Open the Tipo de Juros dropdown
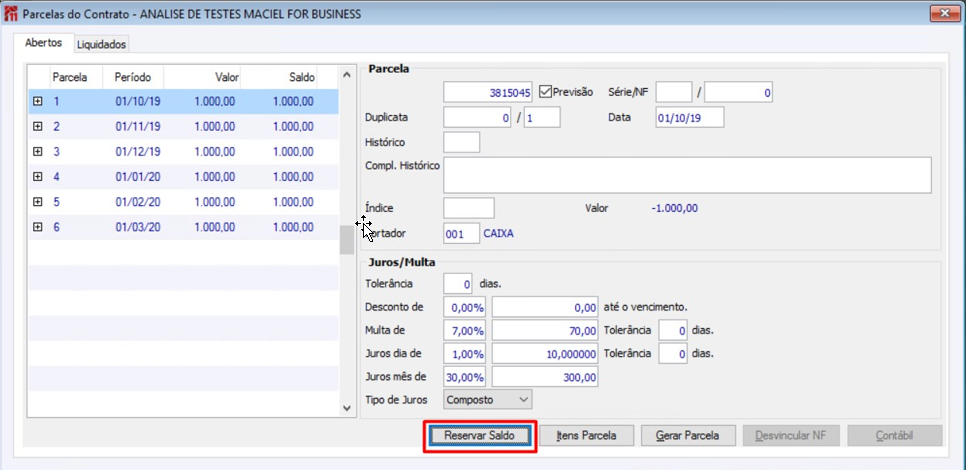Screen dimensions: 967x470 tap(488, 400)
